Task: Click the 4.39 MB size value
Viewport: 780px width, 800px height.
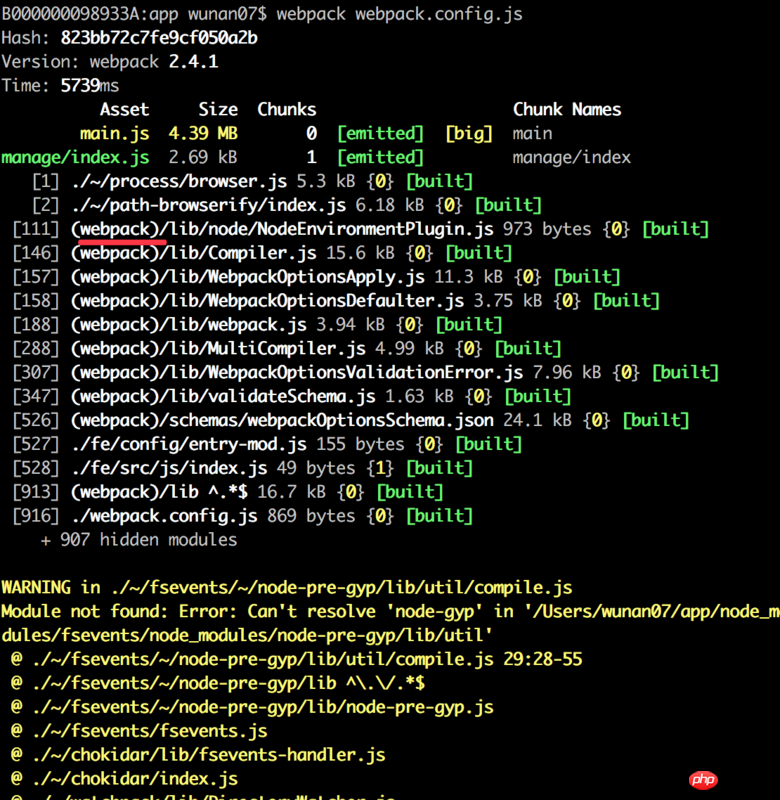Action: (203, 133)
